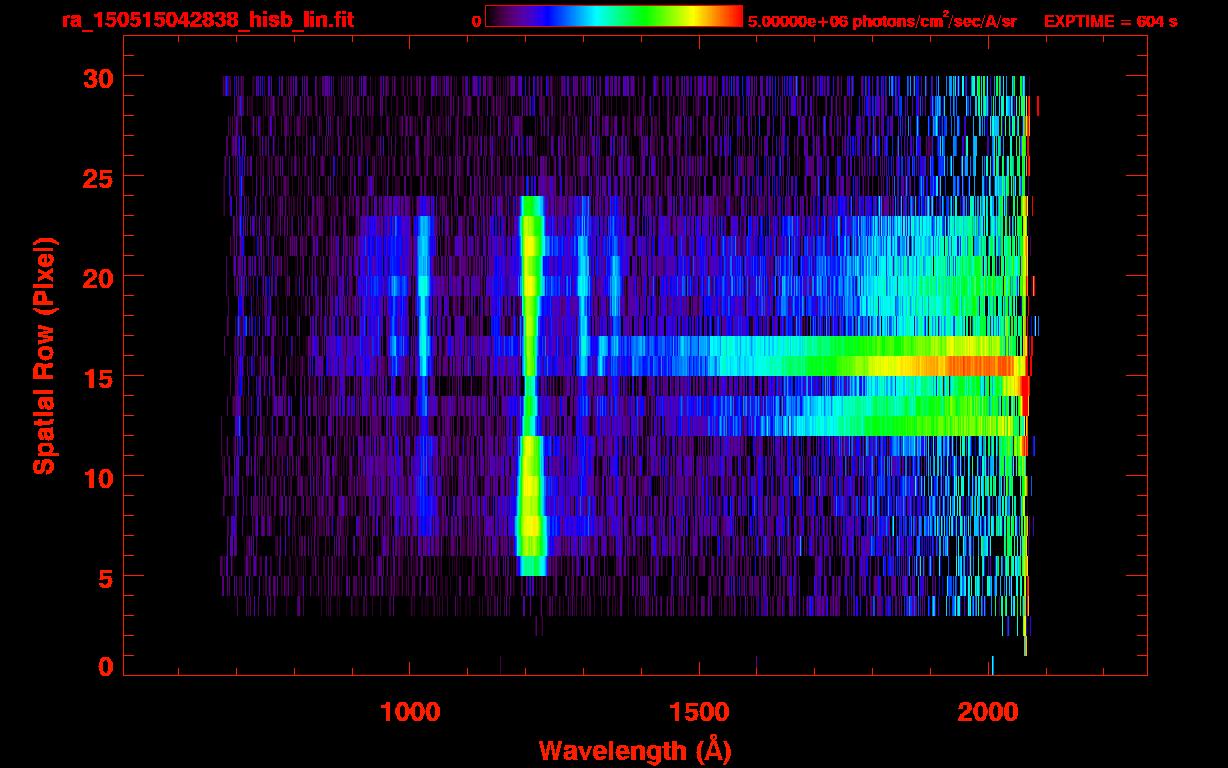Click the rainbow color scale bar

613,16
